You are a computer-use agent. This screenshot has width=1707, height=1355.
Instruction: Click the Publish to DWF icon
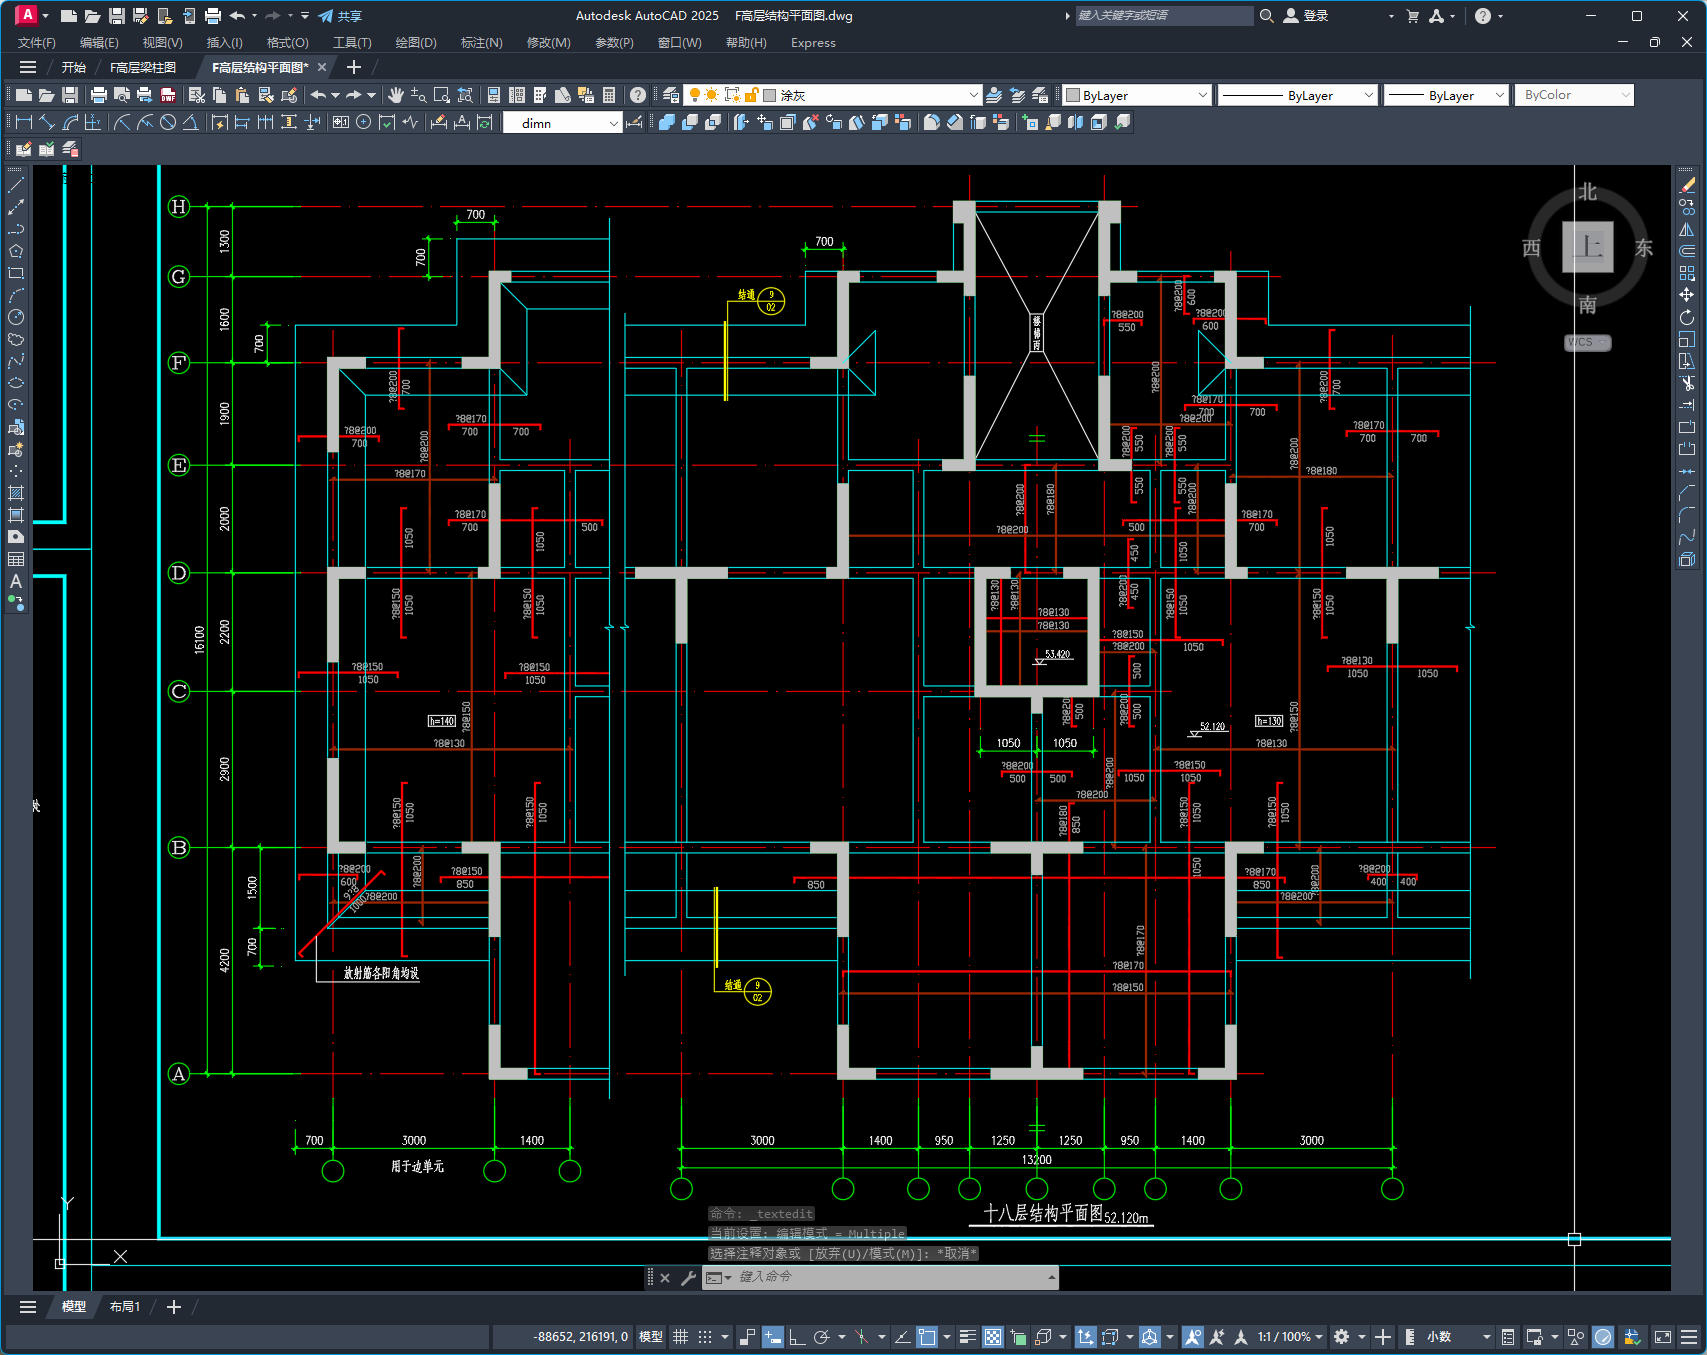[x=168, y=95]
